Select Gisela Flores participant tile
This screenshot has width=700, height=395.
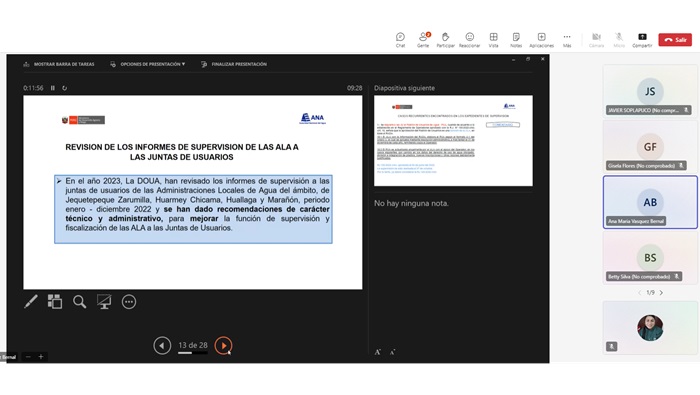(x=650, y=146)
